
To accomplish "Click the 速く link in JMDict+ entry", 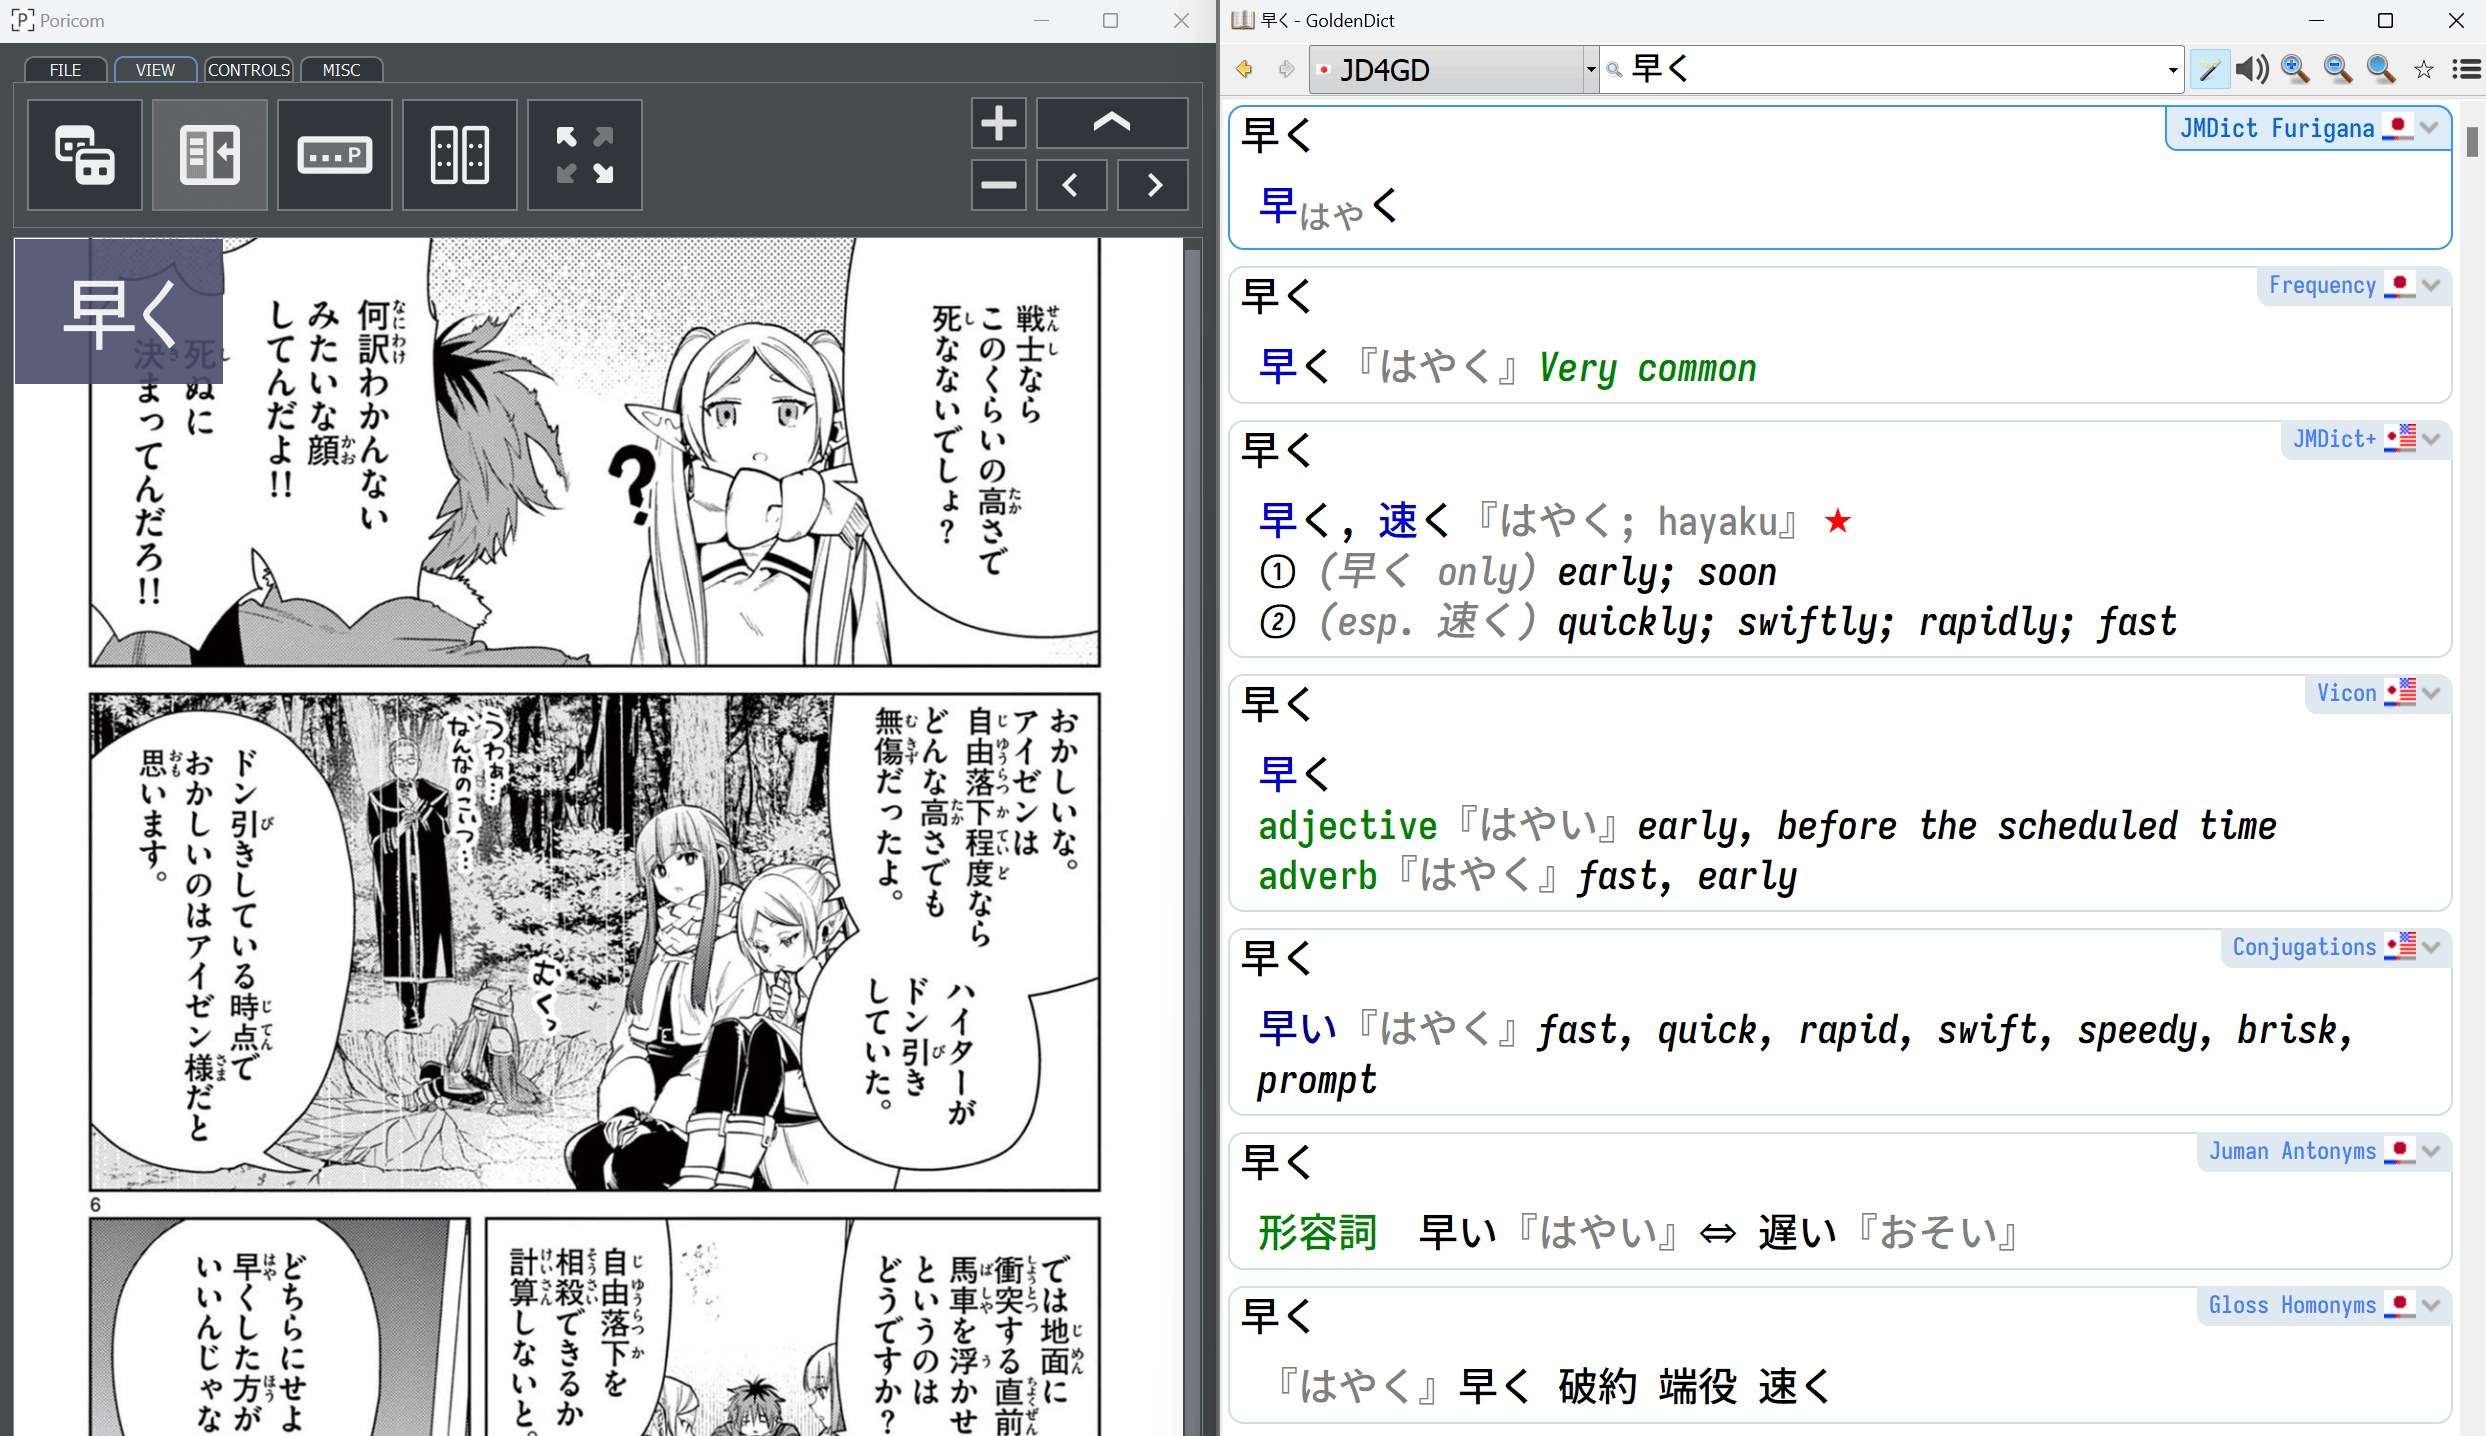I will (x=1413, y=521).
